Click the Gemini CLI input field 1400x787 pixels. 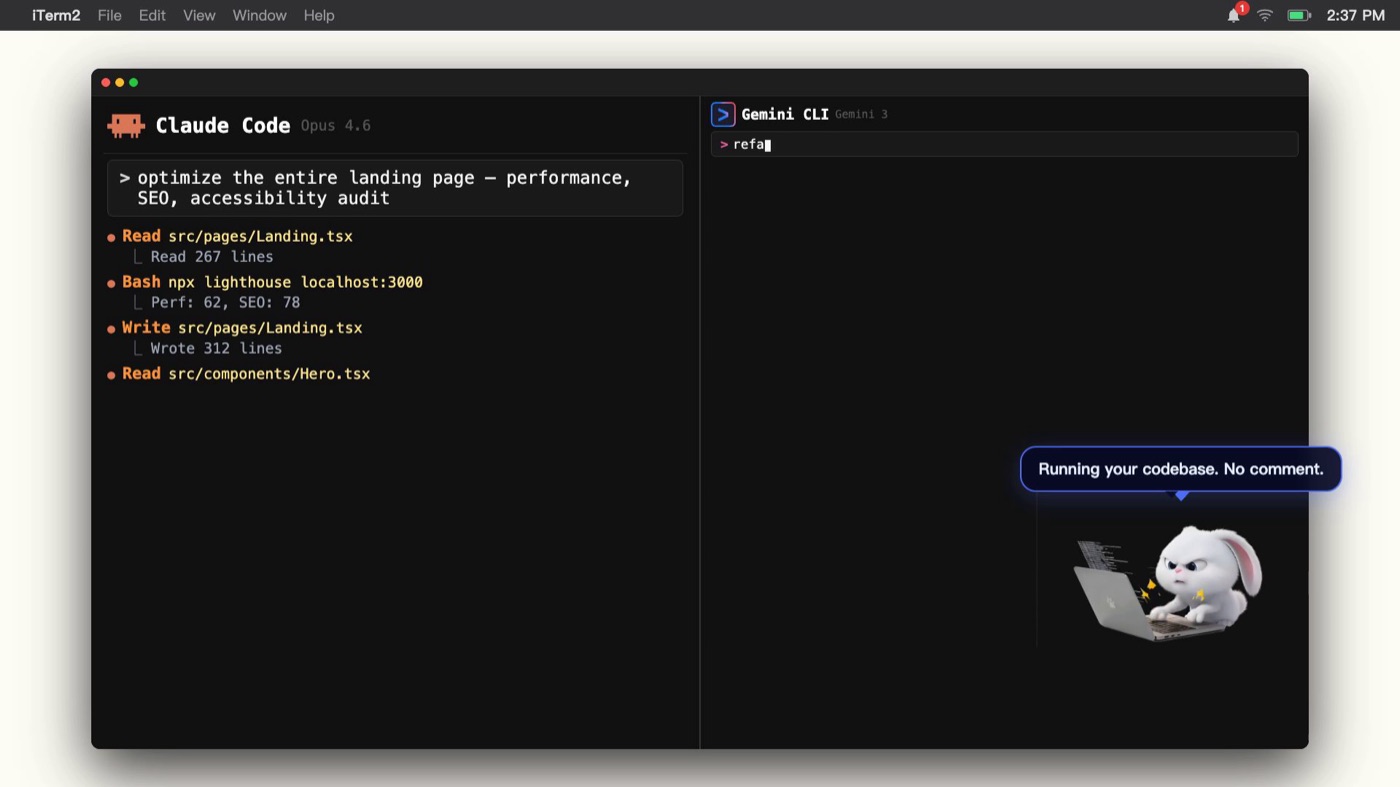[x=1004, y=145]
